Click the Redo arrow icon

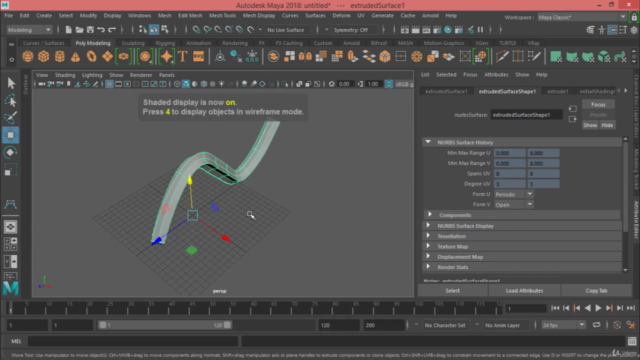coord(111,30)
